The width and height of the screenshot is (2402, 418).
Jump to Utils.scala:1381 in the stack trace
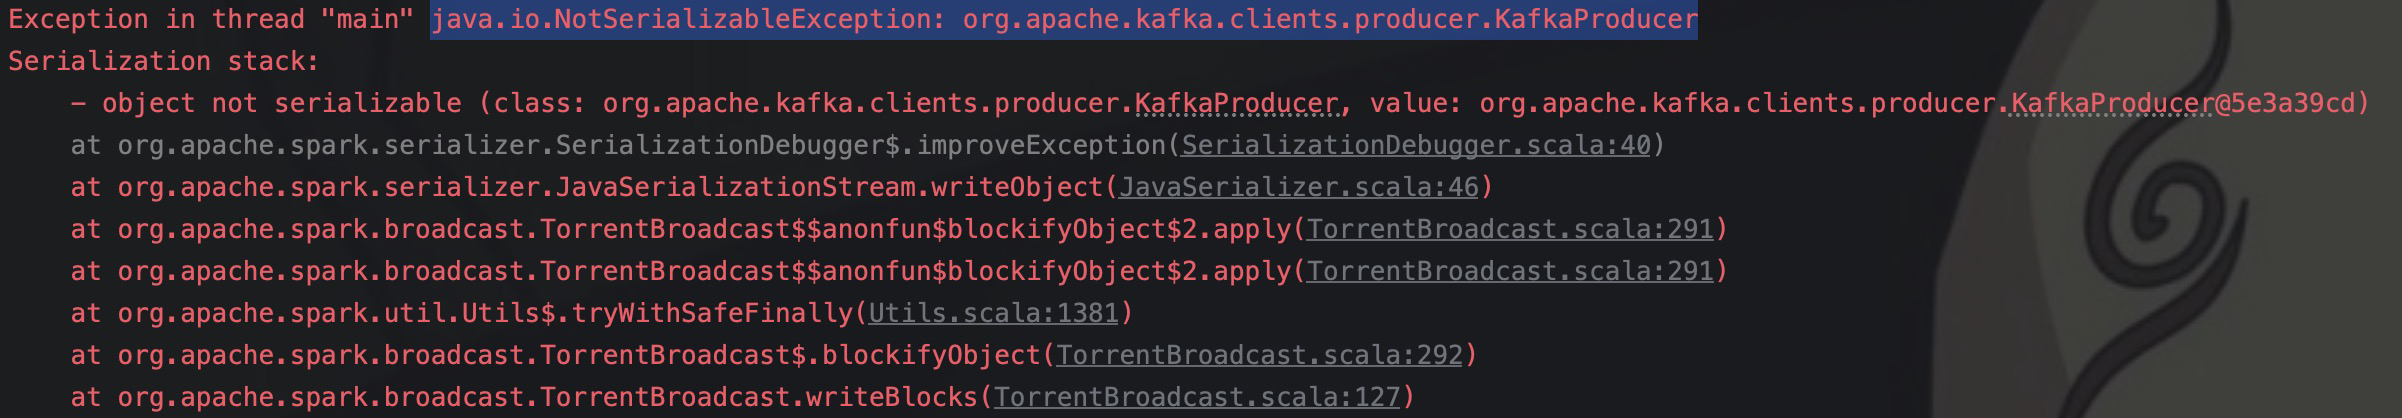pyautogui.click(x=992, y=314)
